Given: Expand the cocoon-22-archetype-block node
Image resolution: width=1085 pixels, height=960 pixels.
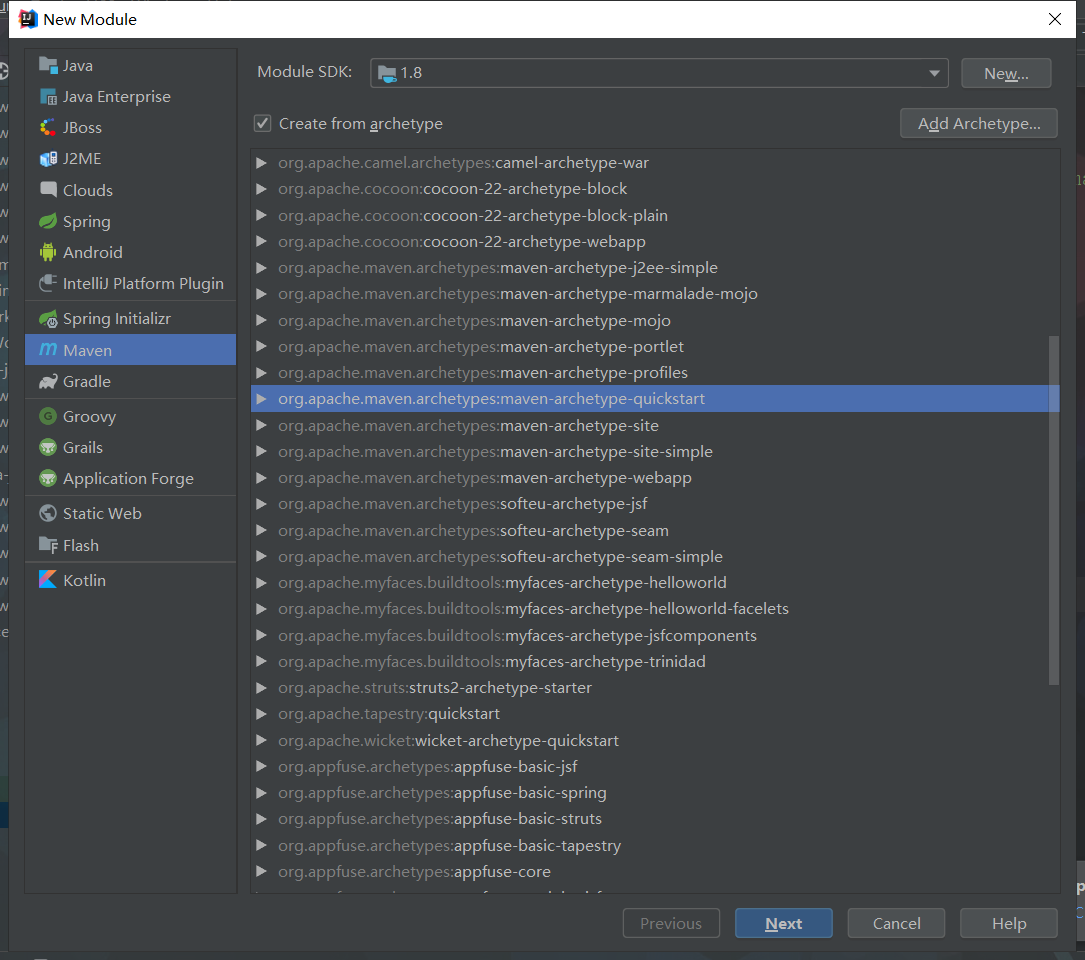Looking at the screenshot, I should 262,189.
